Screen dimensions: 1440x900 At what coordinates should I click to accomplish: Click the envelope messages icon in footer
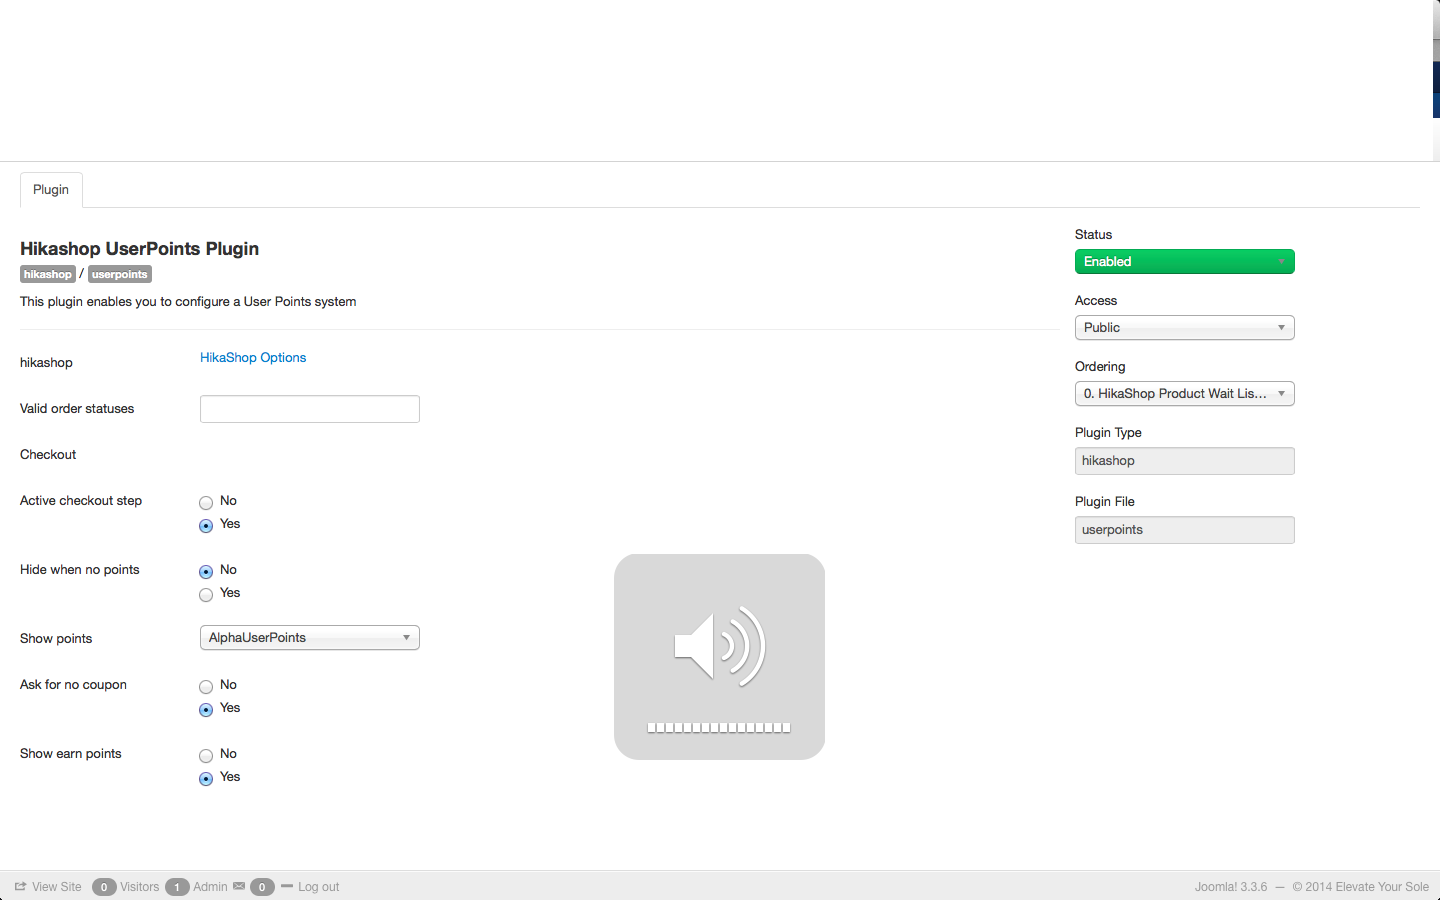239,886
